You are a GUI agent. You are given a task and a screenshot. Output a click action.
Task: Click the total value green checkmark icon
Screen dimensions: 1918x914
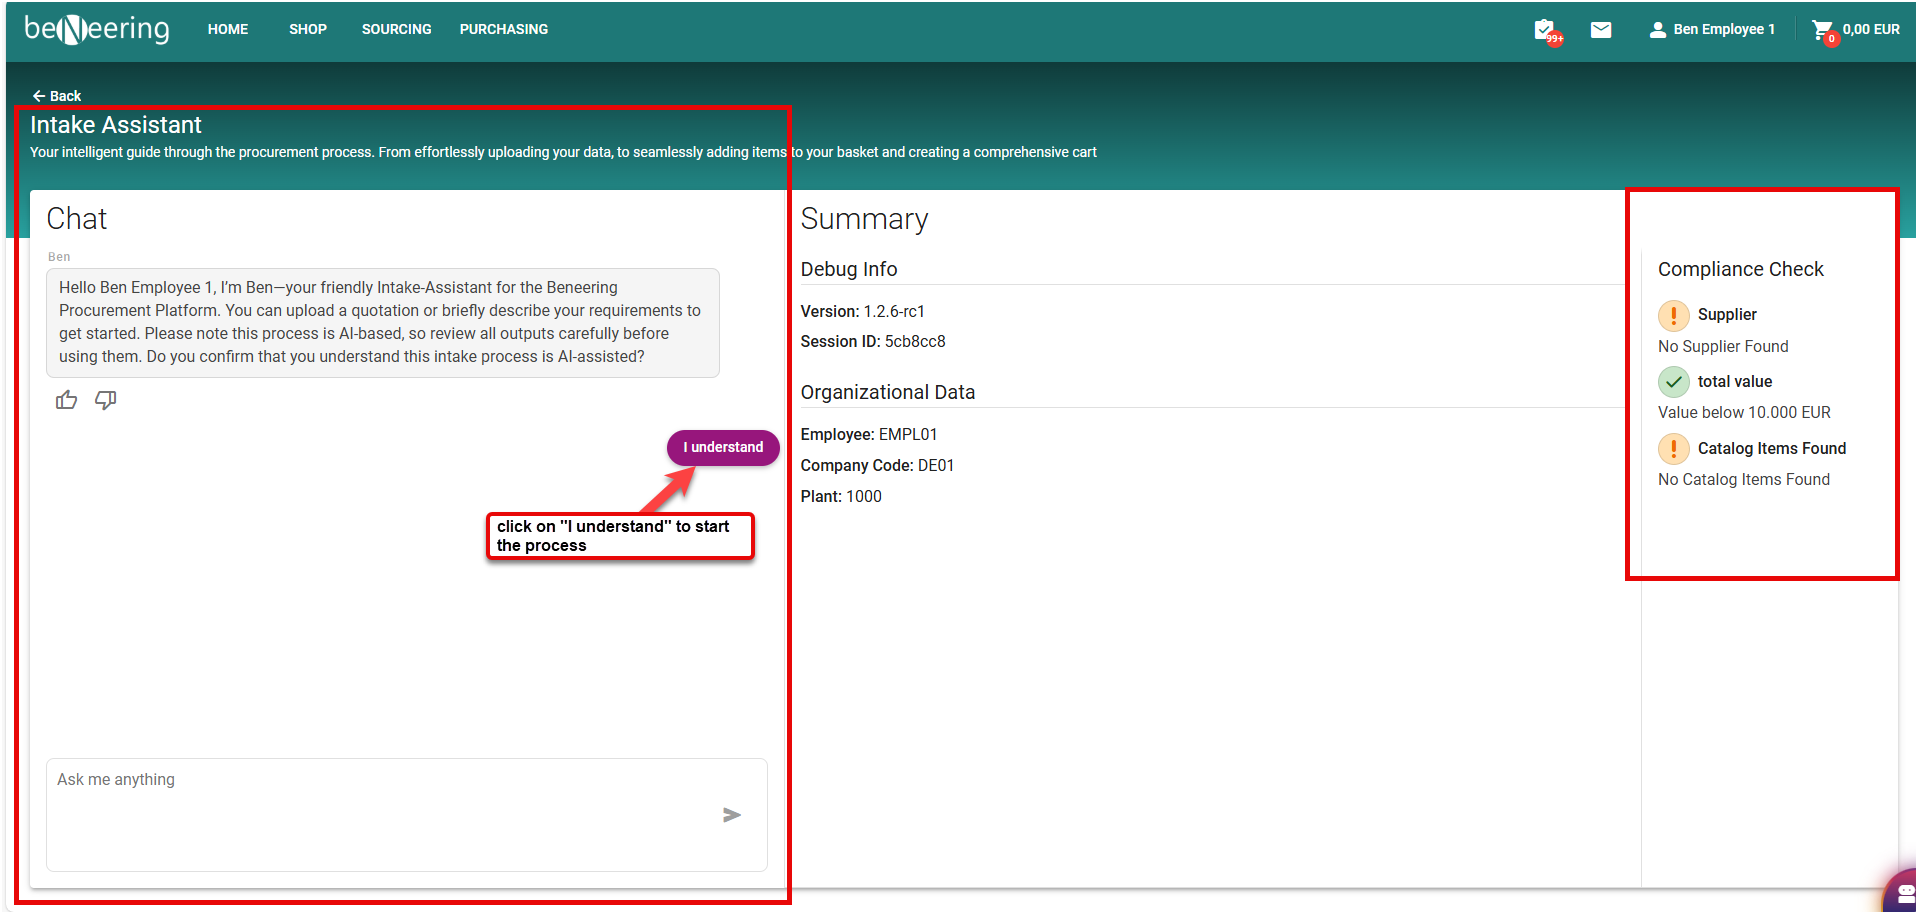point(1673,382)
